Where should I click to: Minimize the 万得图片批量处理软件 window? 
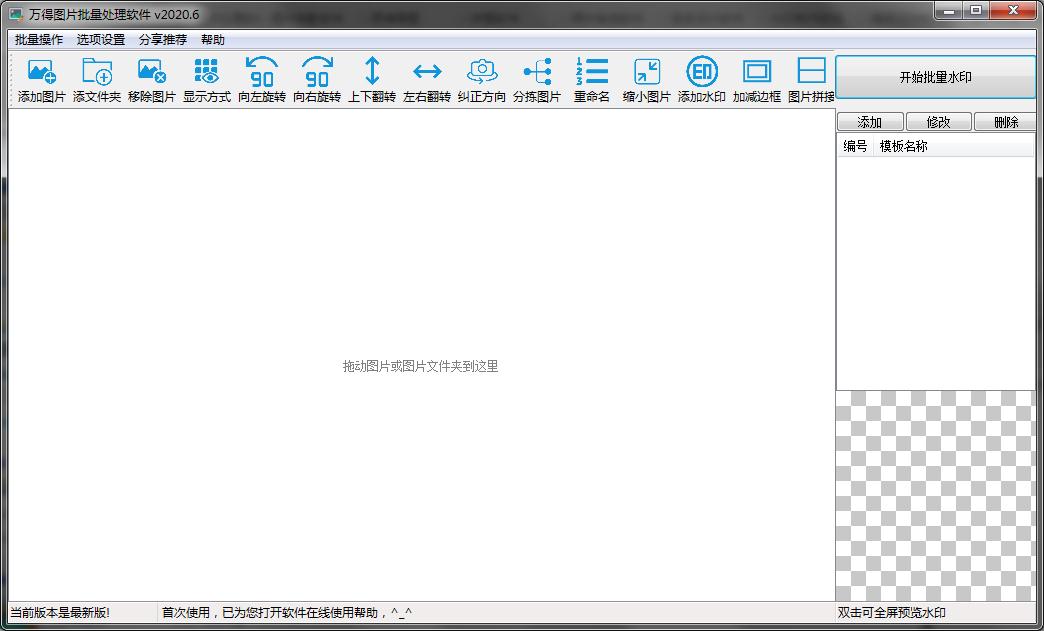click(x=949, y=11)
